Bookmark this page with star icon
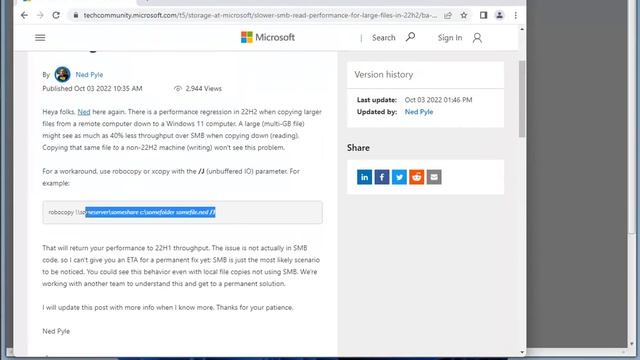640x360 pixels. pos(464,16)
